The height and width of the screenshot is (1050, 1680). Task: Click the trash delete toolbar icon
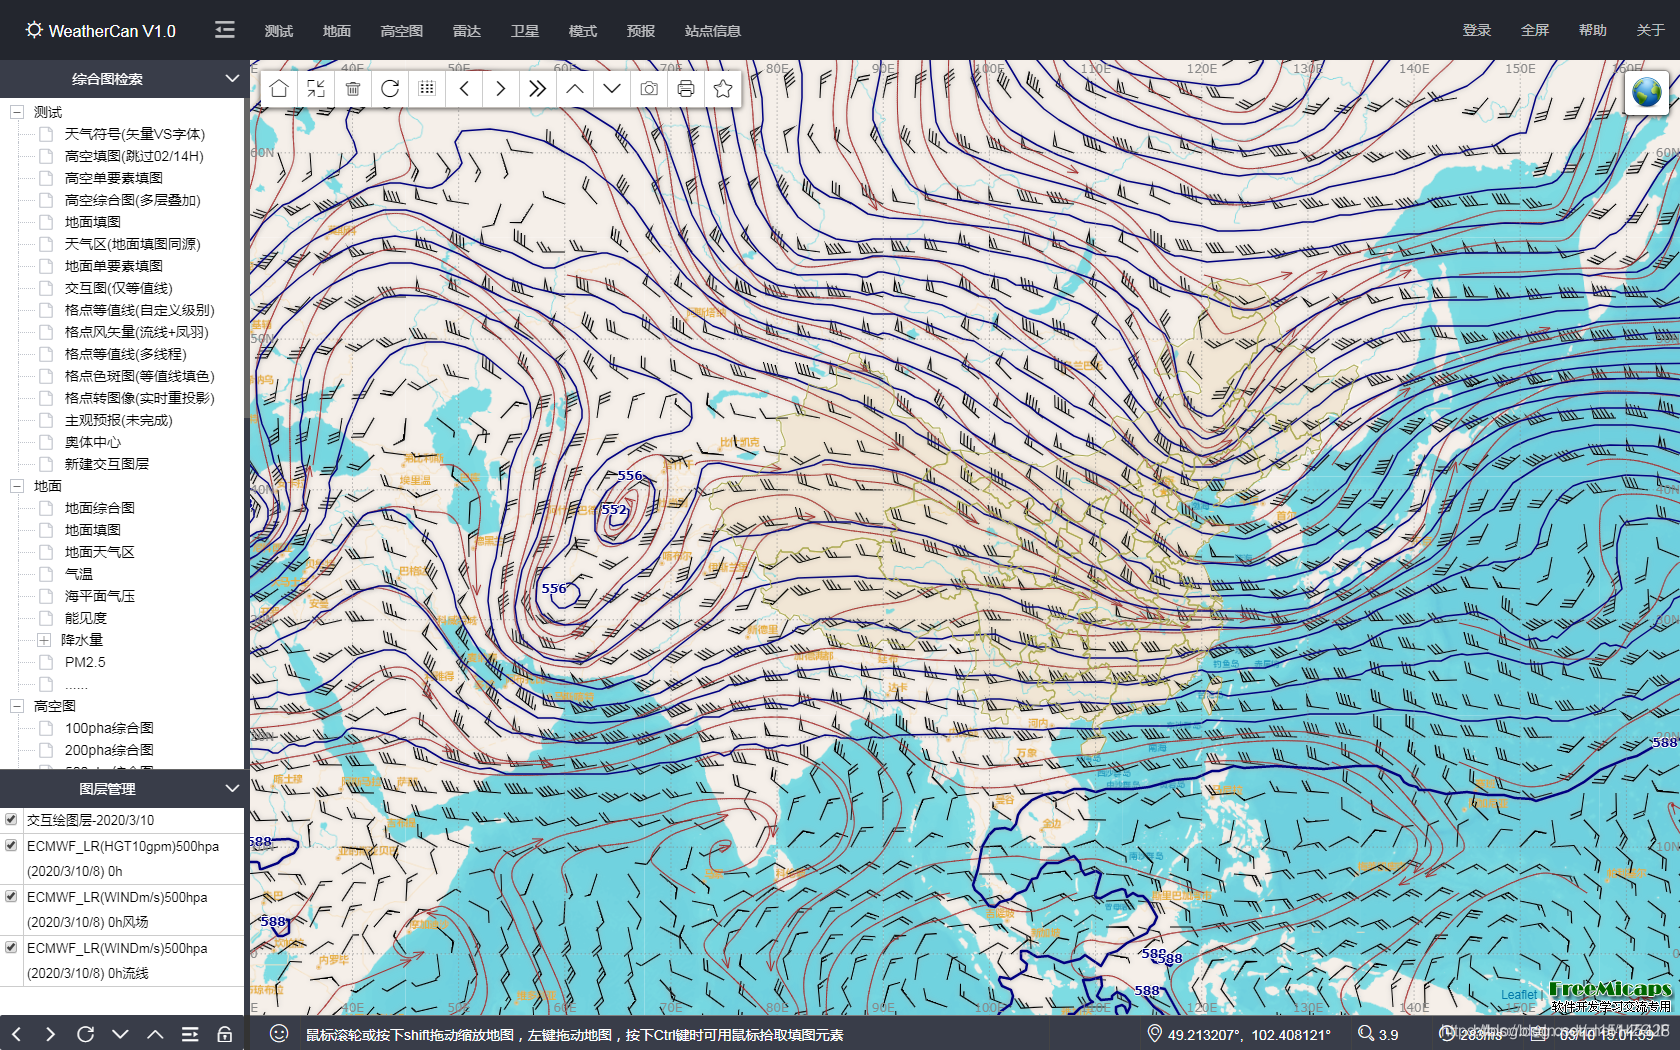pyautogui.click(x=353, y=88)
